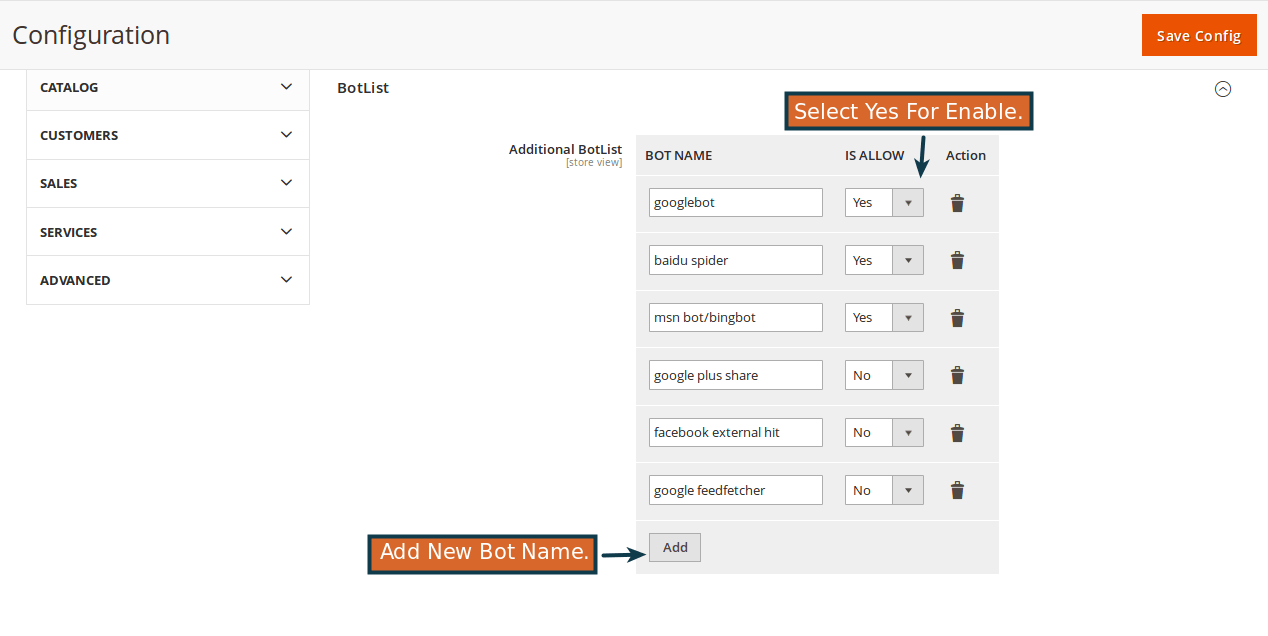Open Is Allow dropdown for baidu spider

click(x=884, y=260)
